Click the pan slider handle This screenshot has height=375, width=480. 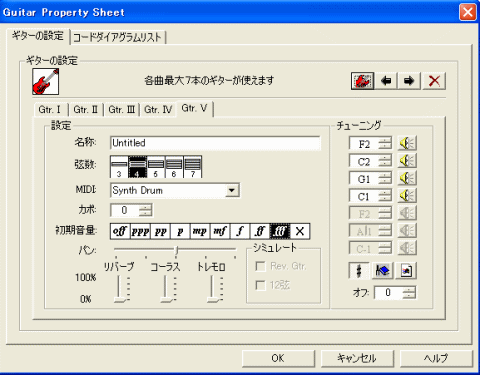pos(176,250)
